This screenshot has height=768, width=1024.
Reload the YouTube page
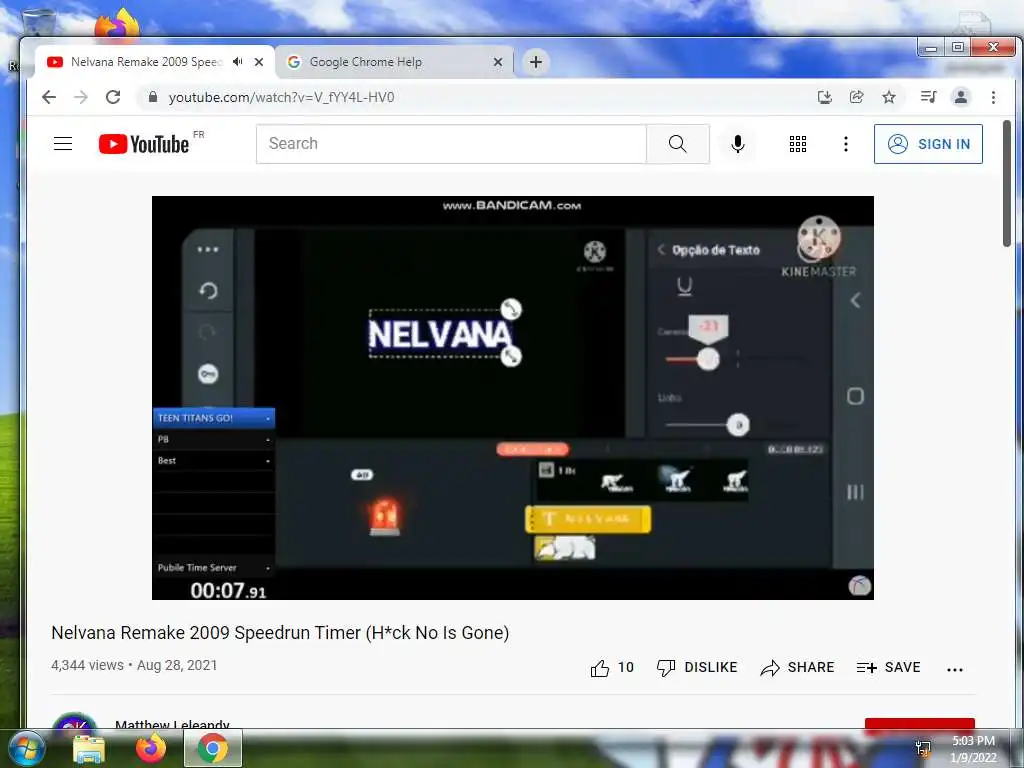click(x=113, y=97)
